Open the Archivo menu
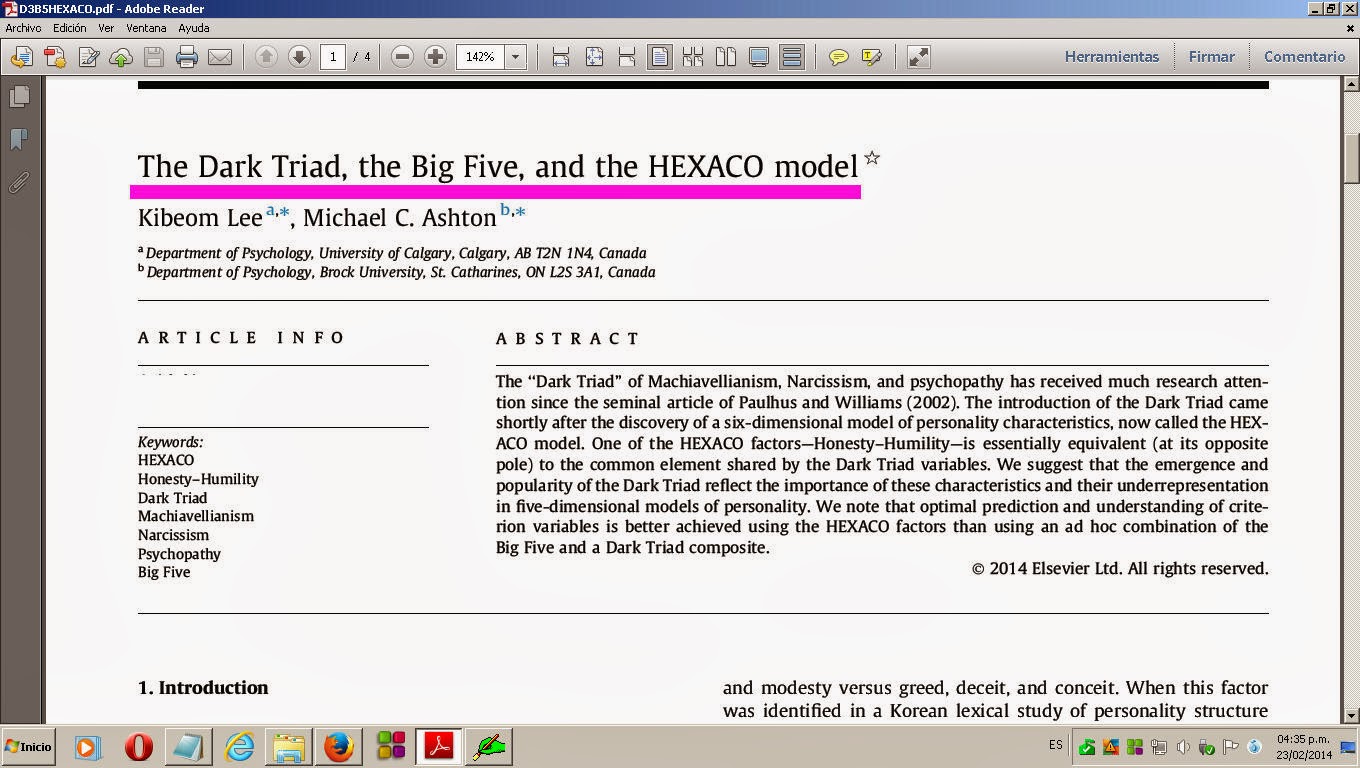 pos(24,28)
